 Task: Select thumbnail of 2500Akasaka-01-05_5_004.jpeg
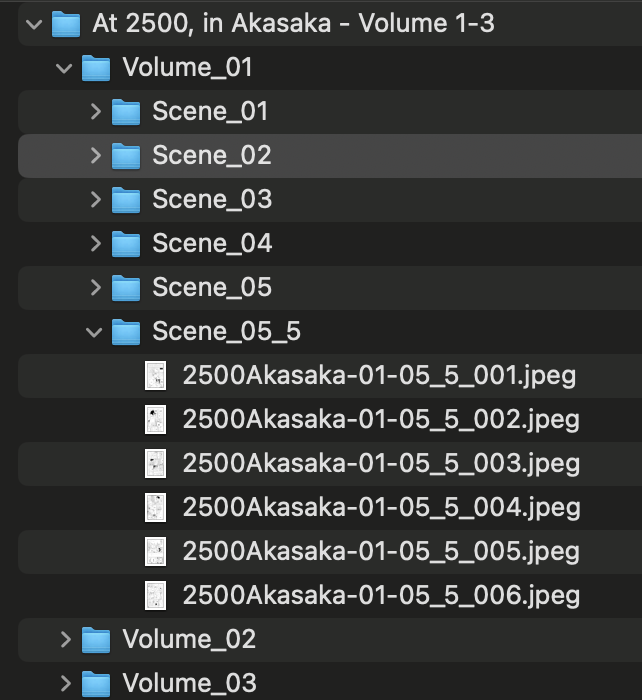(155, 507)
